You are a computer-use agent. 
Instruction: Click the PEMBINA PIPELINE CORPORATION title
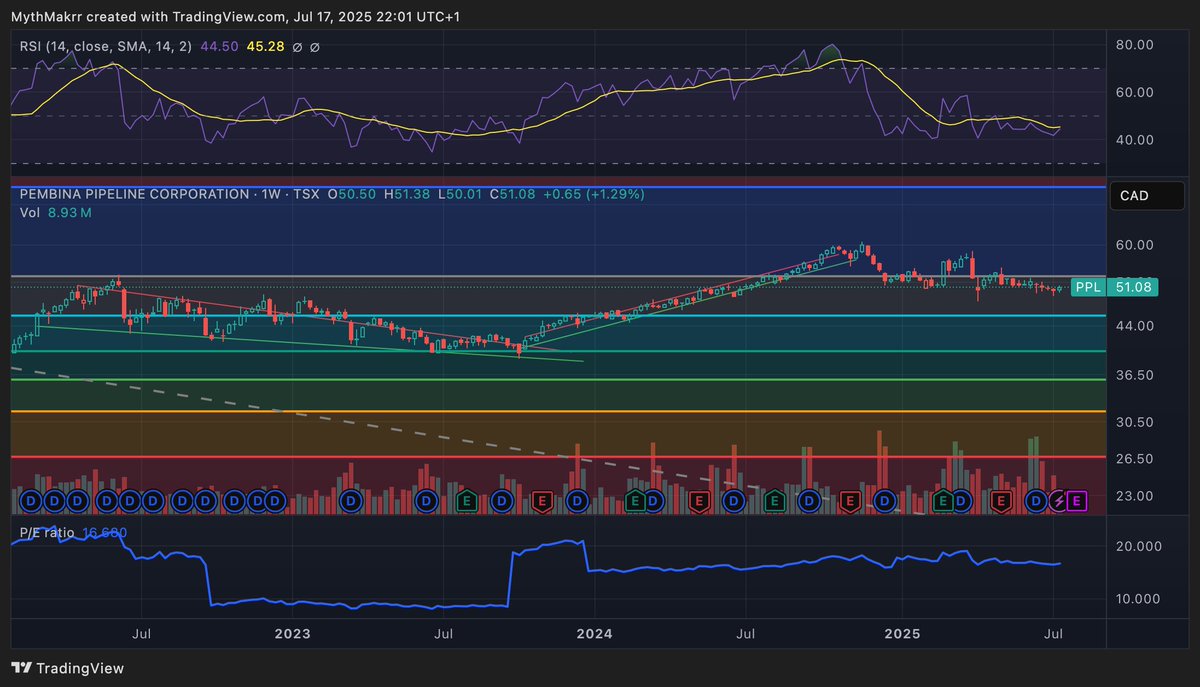[135, 194]
